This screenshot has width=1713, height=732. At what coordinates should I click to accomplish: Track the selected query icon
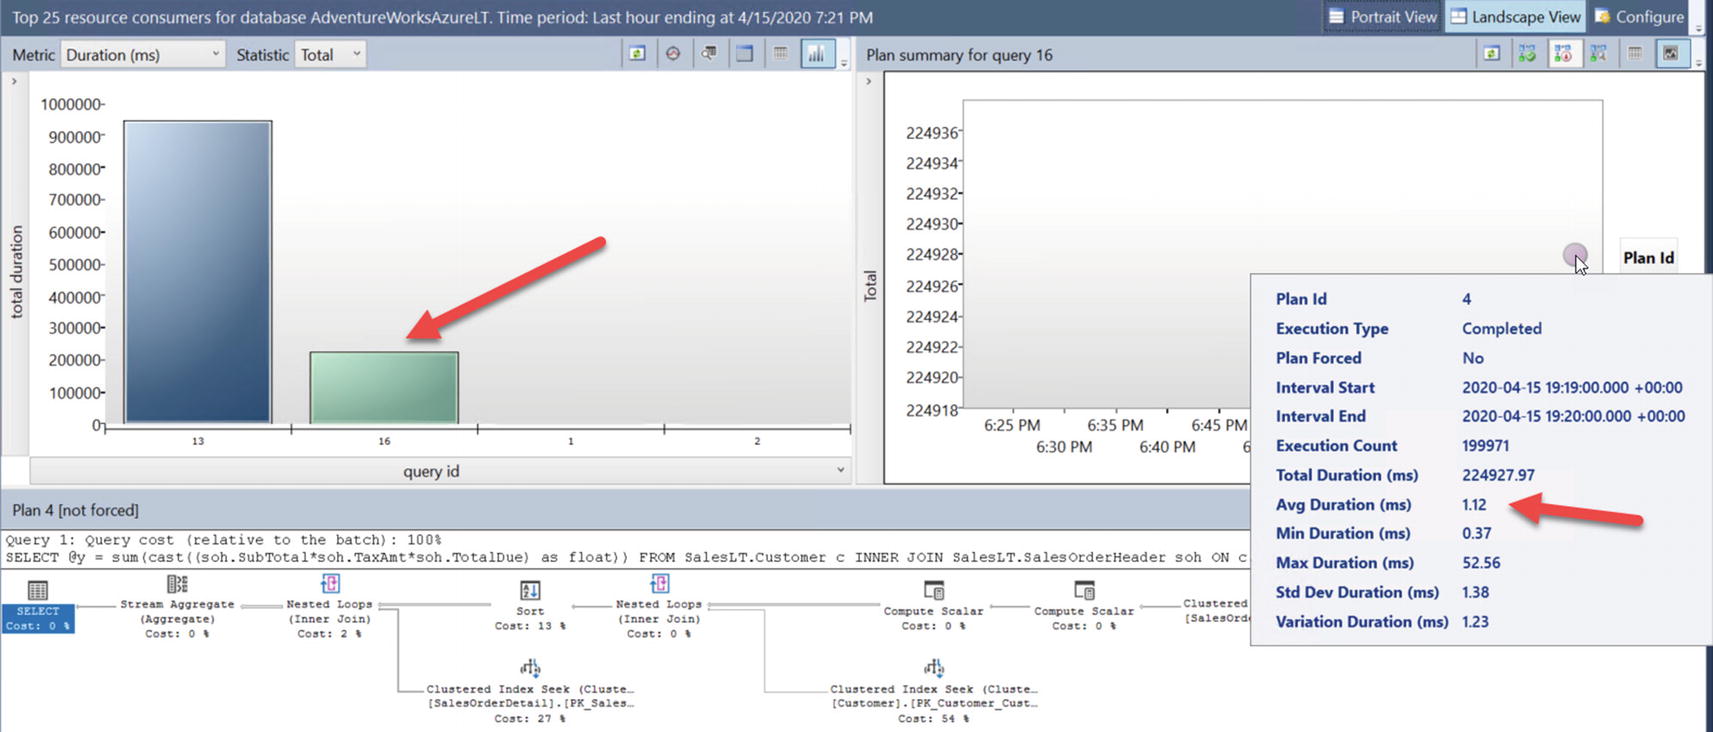(x=673, y=54)
